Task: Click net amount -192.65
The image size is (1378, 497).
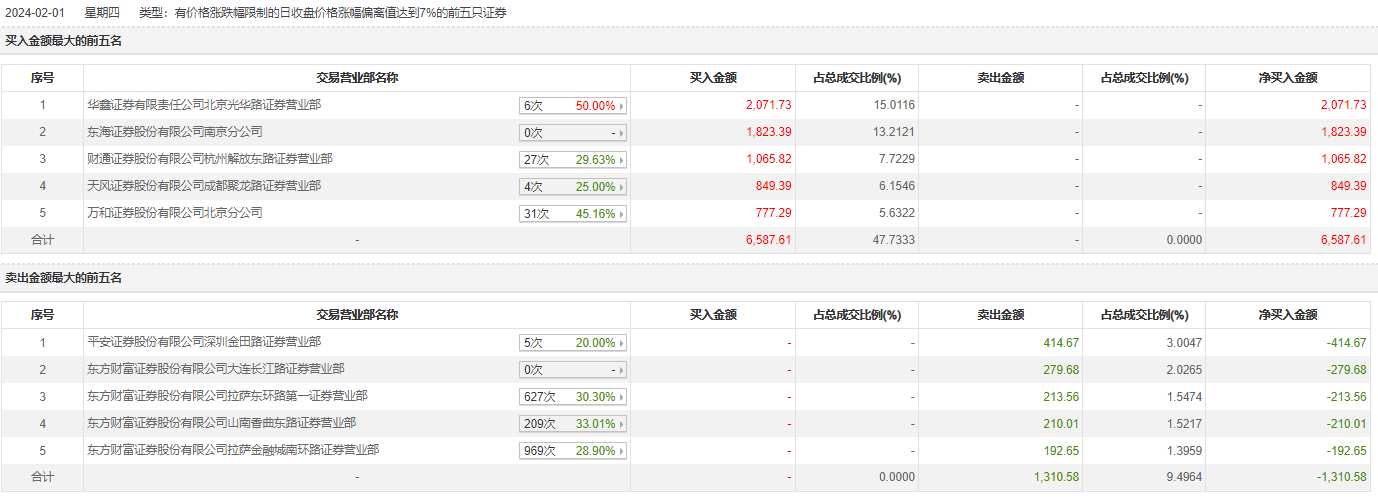Action: click(1346, 450)
